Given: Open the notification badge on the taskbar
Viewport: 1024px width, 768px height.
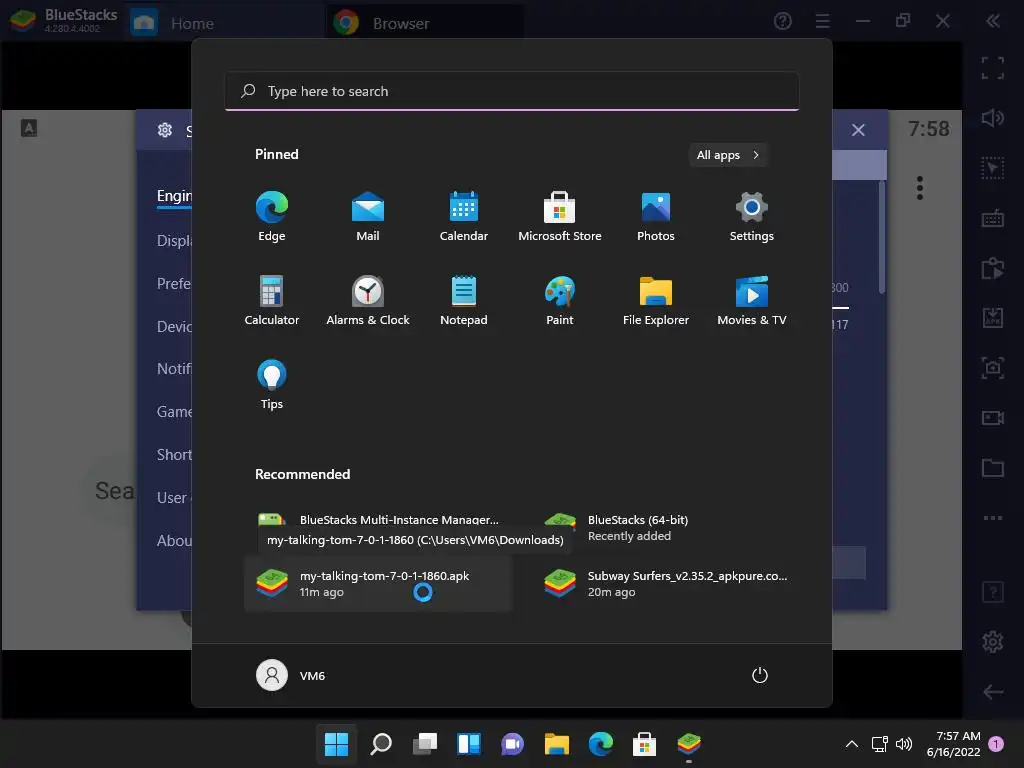Looking at the screenshot, I should coord(996,743).
